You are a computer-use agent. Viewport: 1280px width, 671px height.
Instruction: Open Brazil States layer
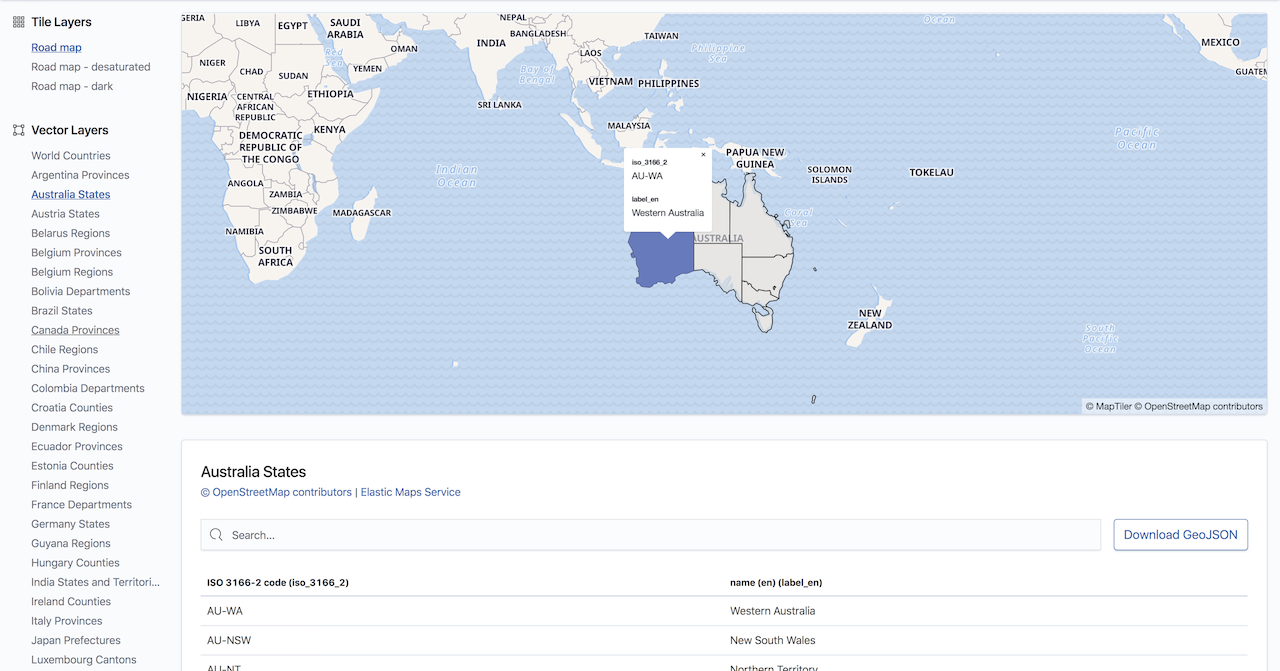pyautogui.click(x=61, y=311)
